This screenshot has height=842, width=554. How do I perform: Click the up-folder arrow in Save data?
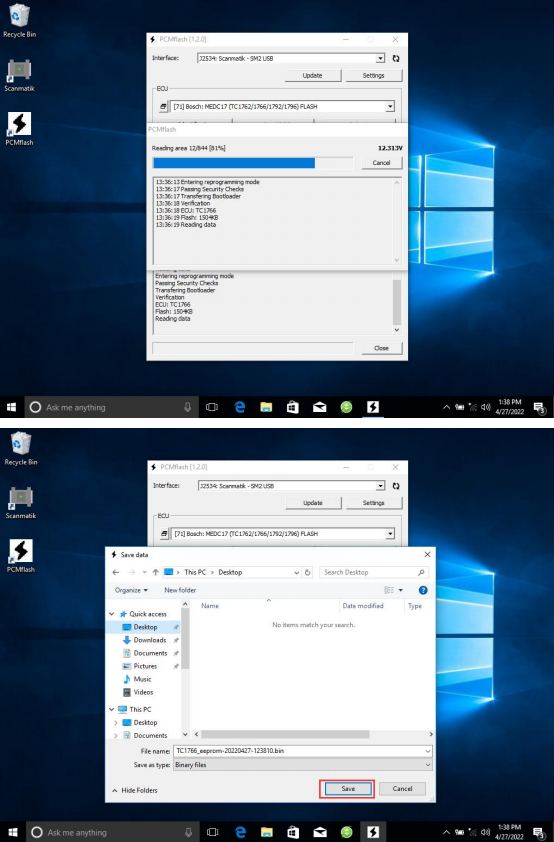click(156, 572)
